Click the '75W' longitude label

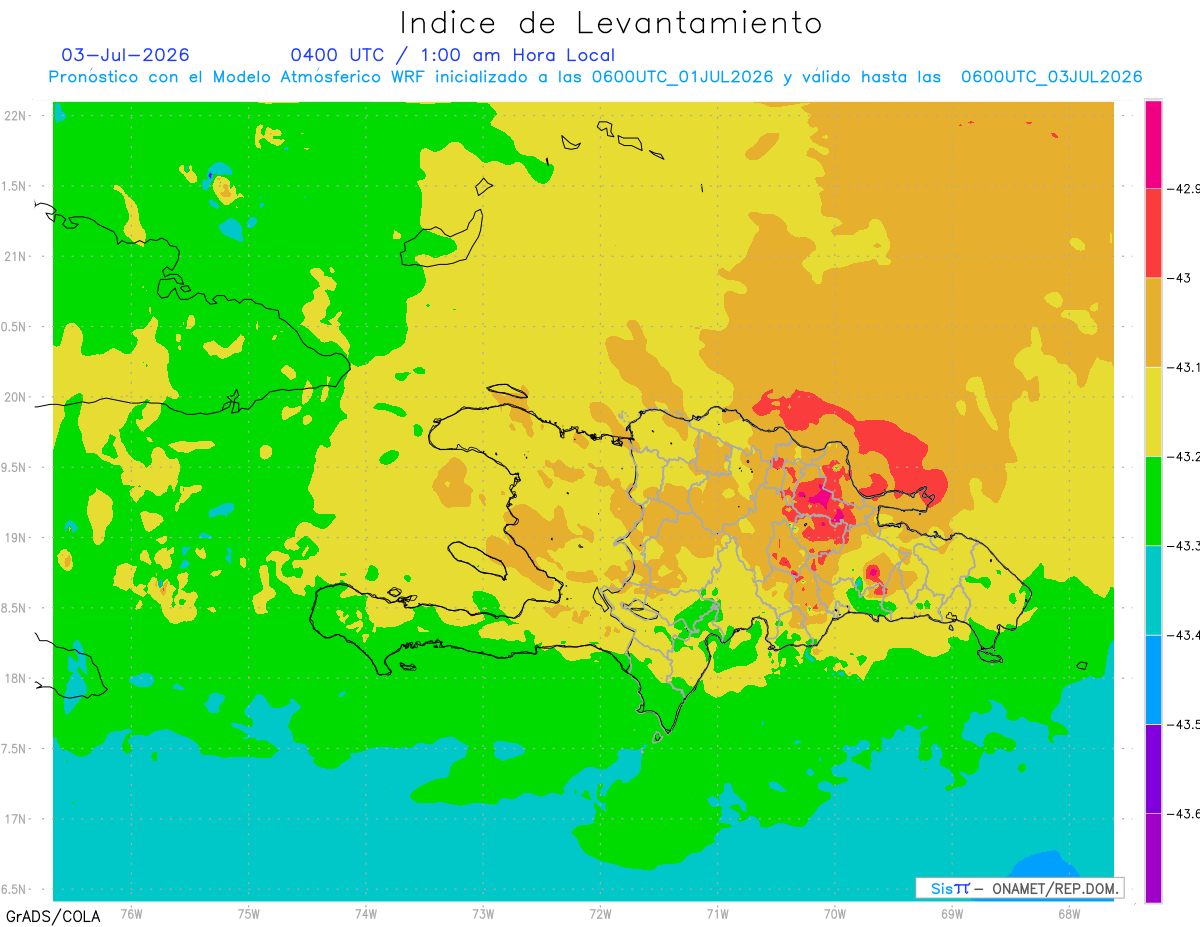(x=249, y=913)
